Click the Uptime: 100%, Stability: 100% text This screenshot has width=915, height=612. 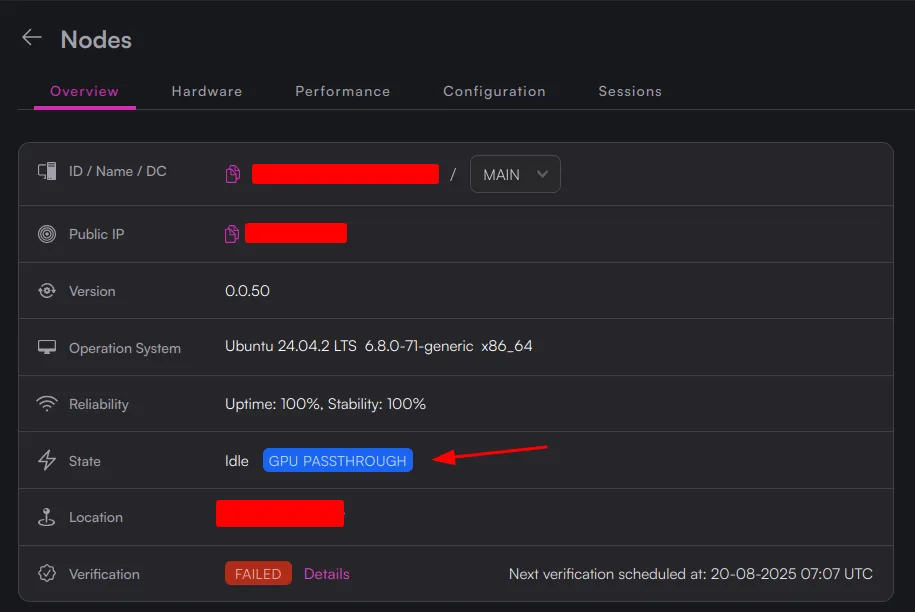[325, 404]
